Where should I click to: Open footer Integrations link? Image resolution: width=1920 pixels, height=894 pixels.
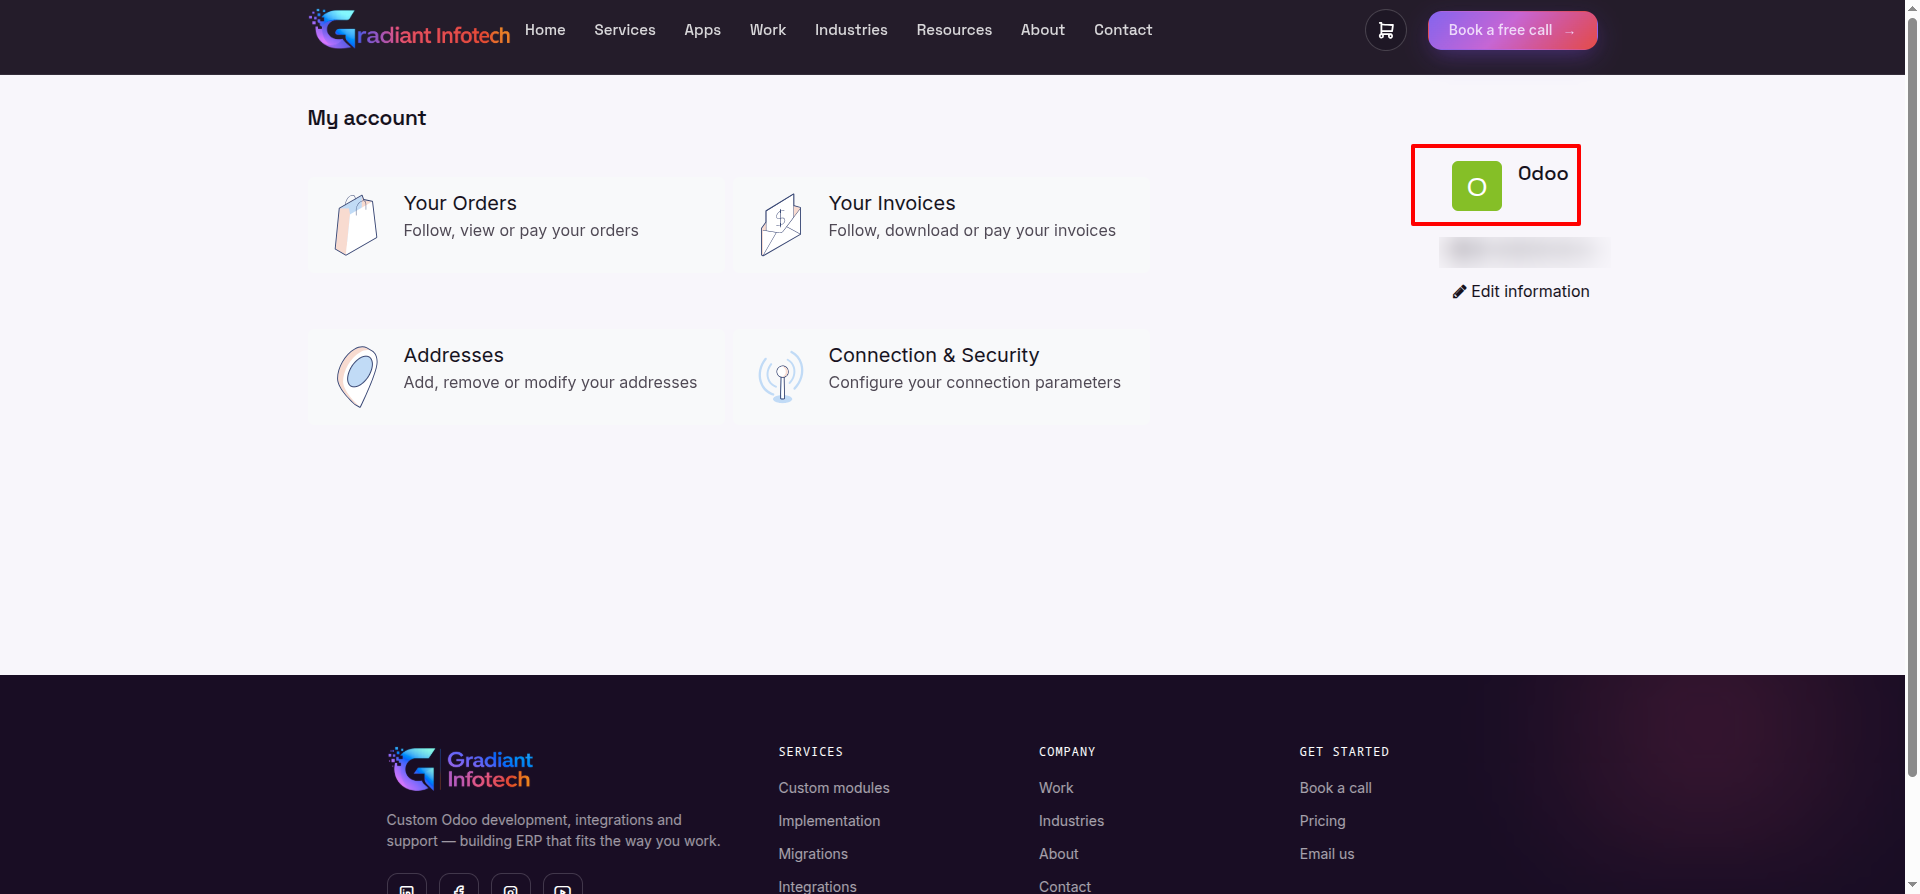coord(818,886)
